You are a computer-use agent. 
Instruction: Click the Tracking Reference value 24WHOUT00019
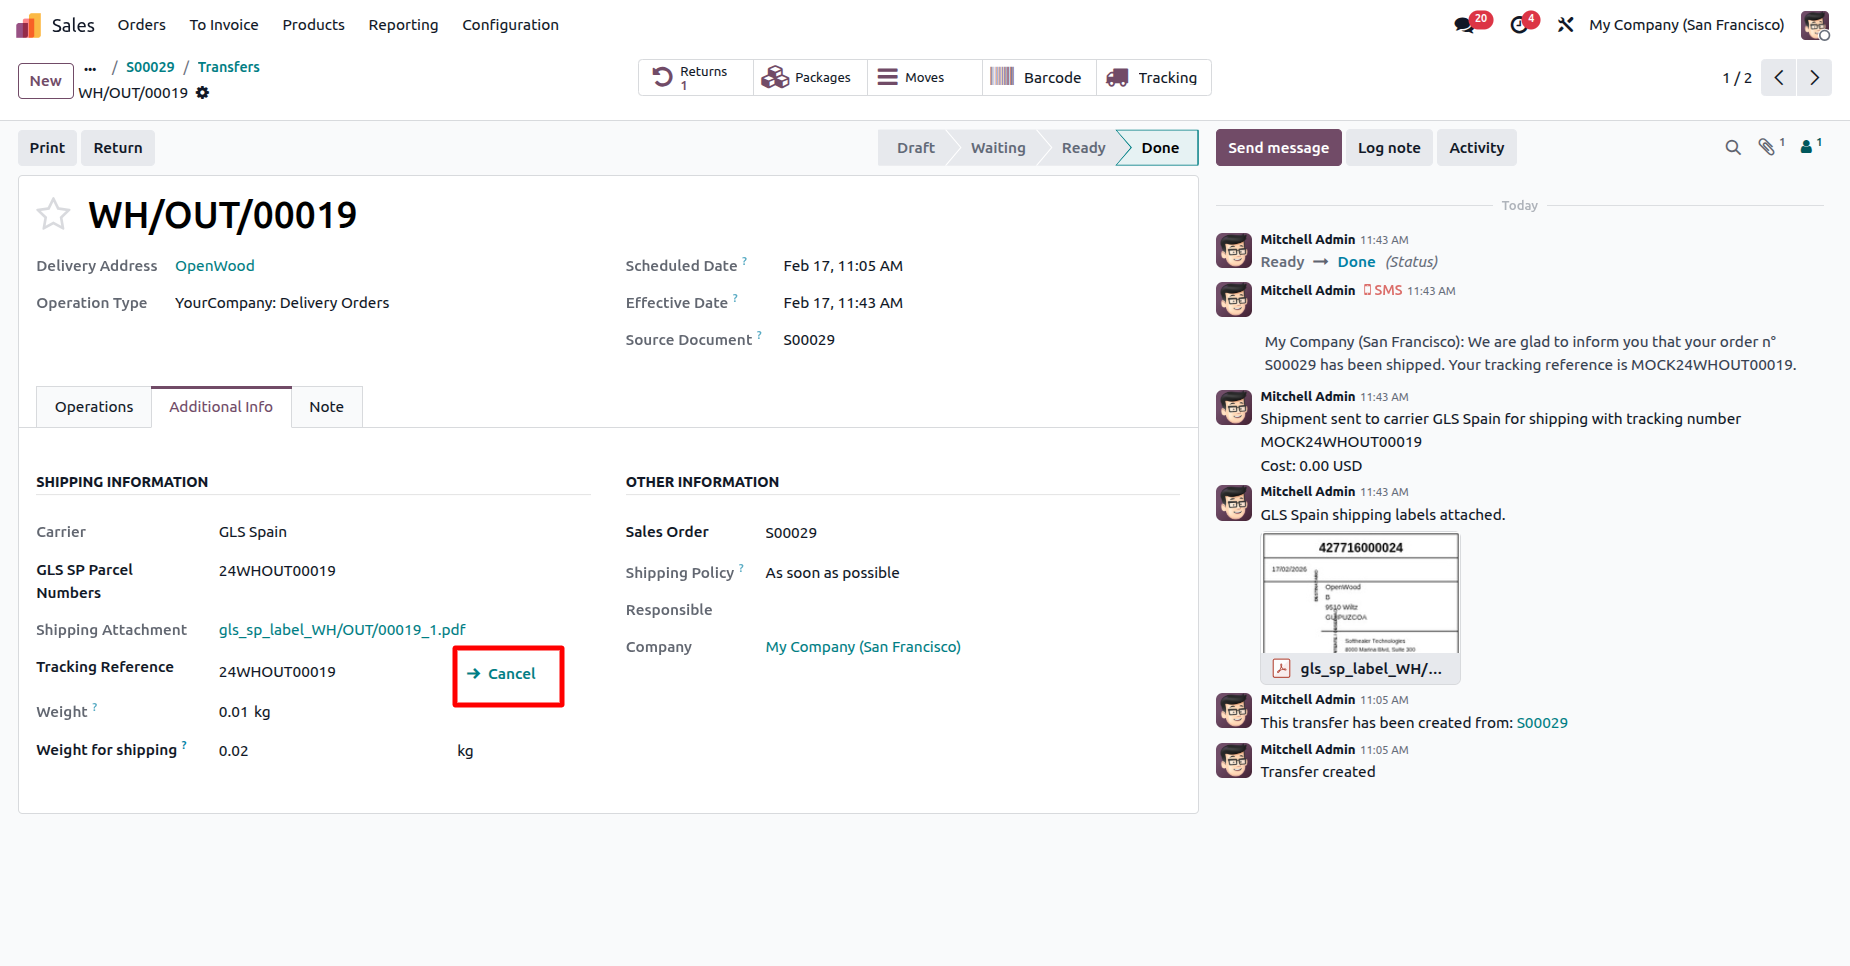coord(277,672)
